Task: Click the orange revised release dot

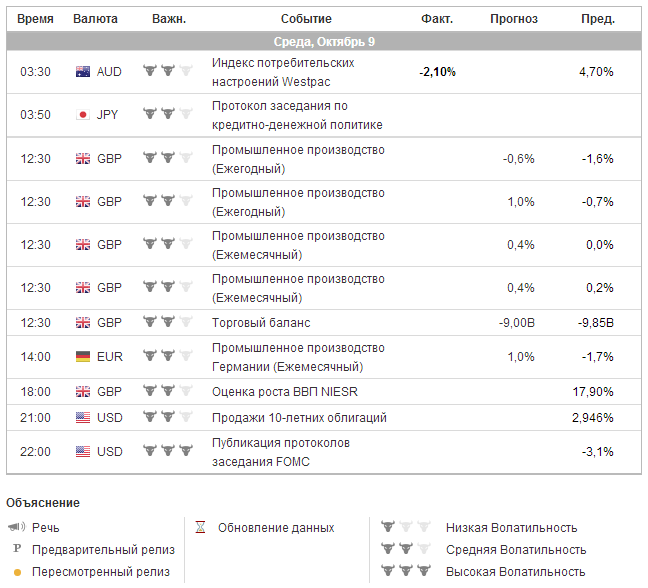Action: (x=17, y=572)
